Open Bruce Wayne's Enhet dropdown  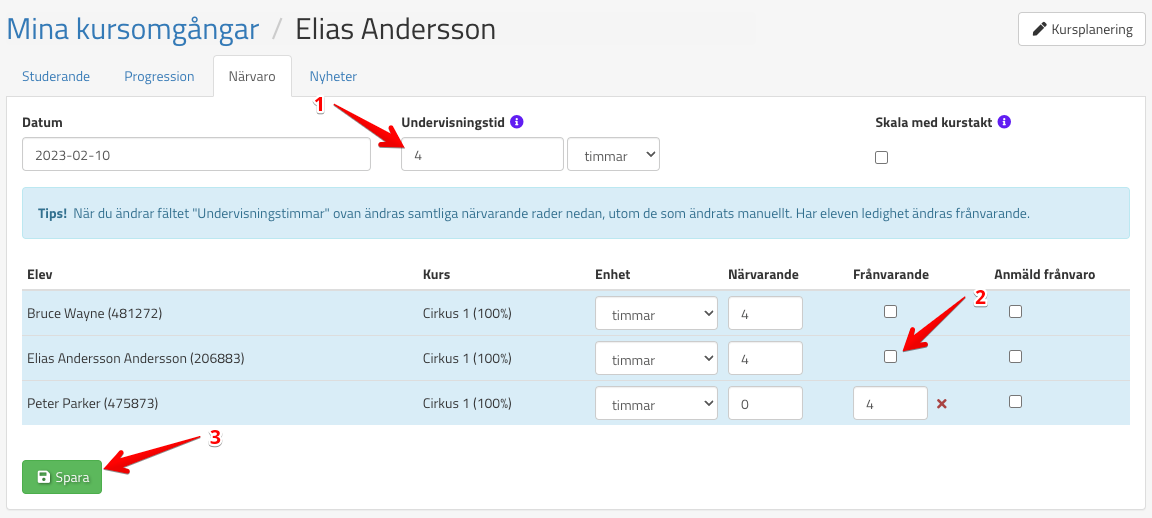click(656, 314)
